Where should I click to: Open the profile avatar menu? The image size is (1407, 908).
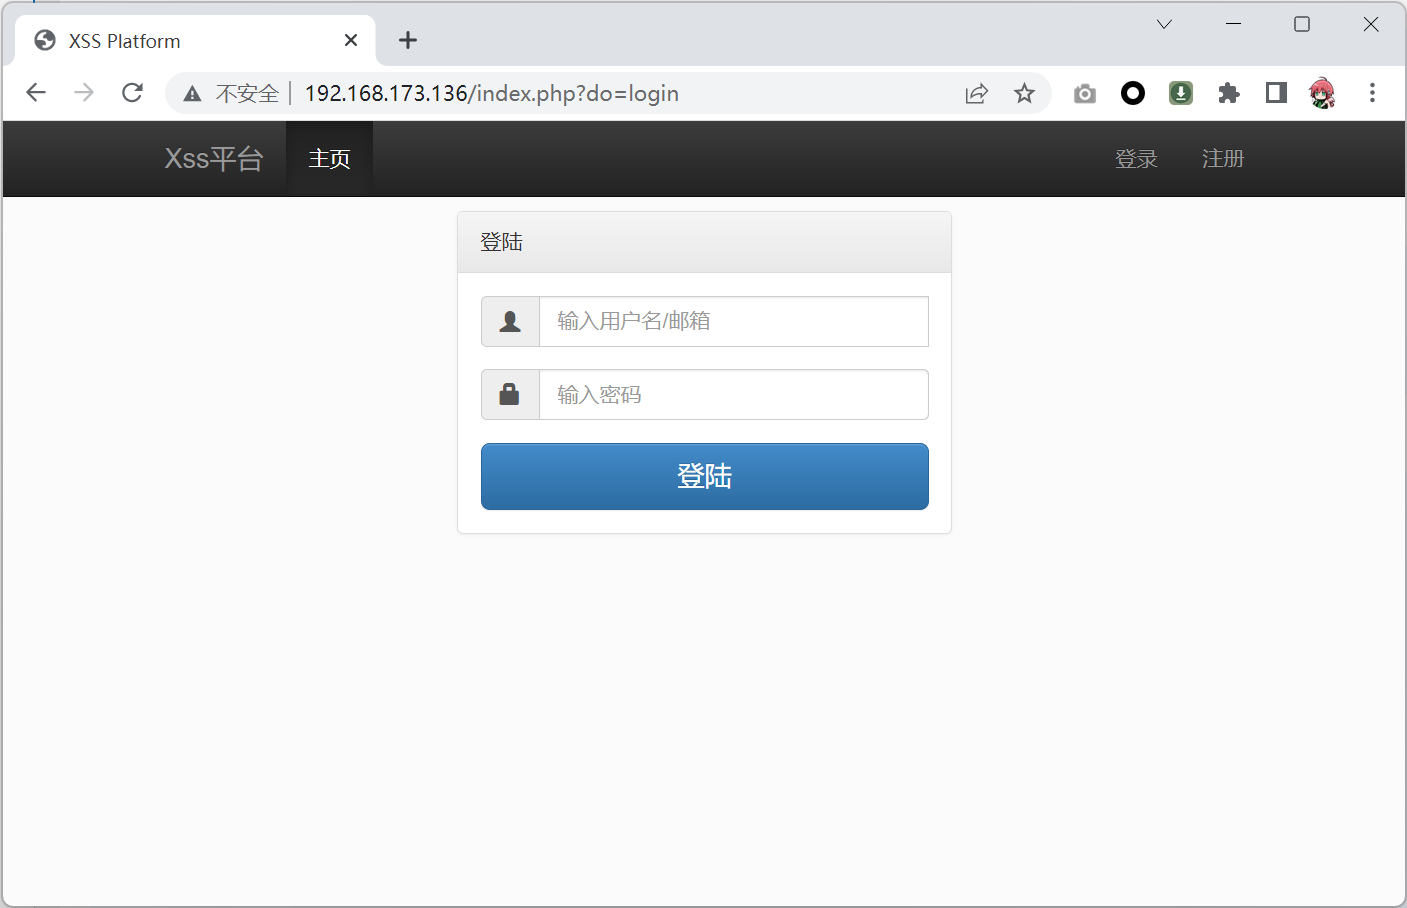click(1323, 93)
